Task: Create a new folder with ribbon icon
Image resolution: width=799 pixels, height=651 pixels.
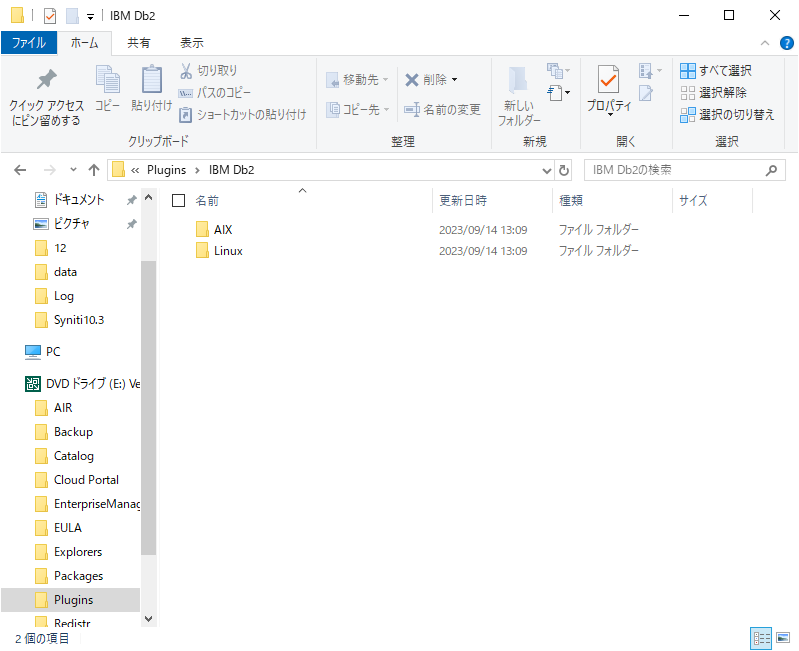Action: (519, 81)
